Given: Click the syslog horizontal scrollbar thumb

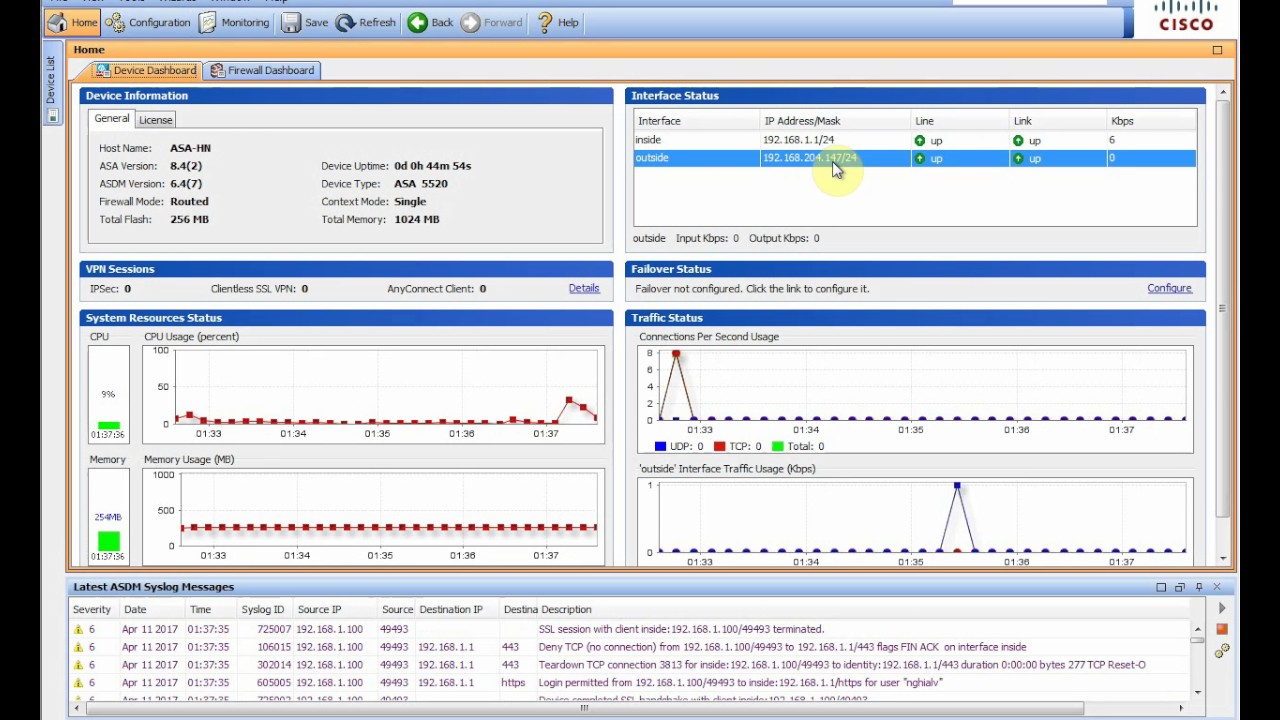Looking at the screenshot, I should point(584,708).
